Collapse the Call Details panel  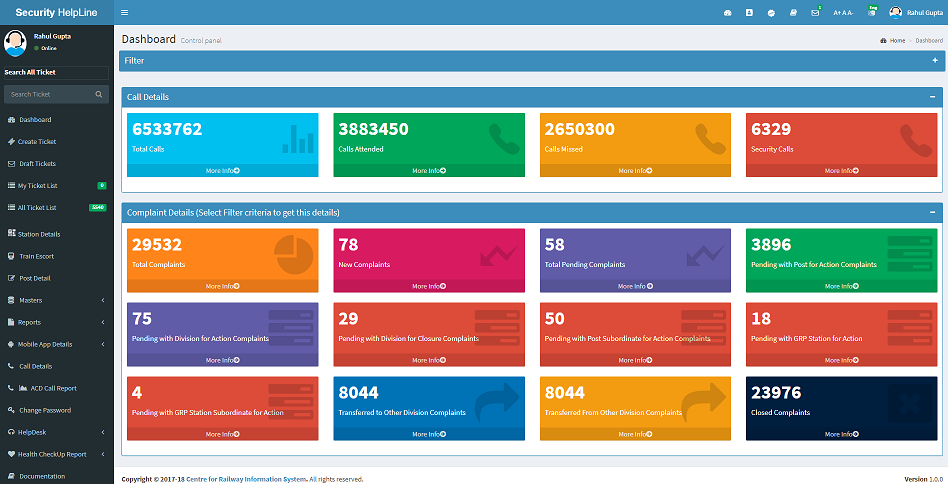click(x=932, y=97)
